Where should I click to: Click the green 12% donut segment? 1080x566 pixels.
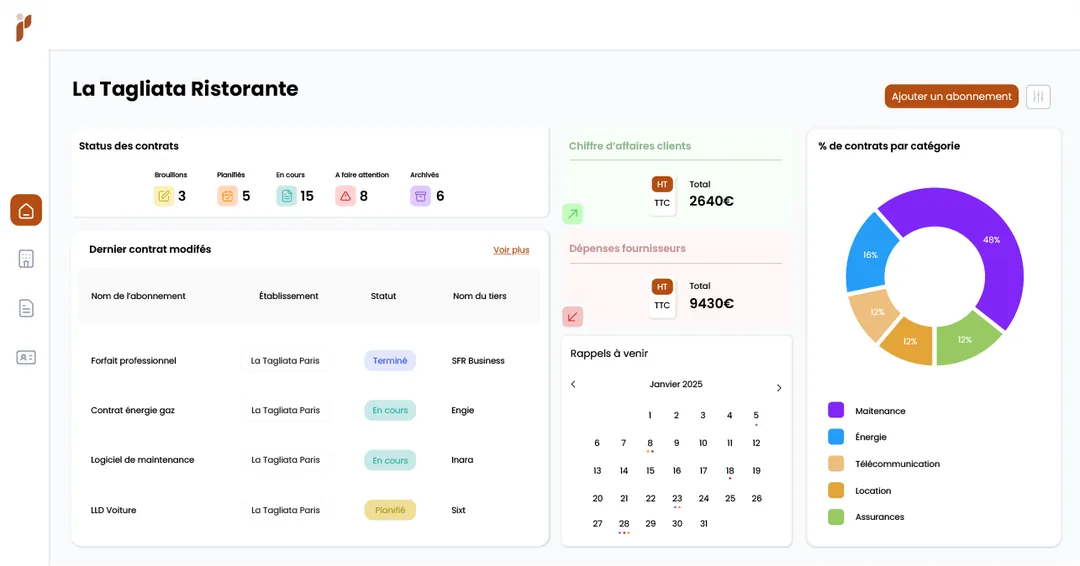point(966,340)
